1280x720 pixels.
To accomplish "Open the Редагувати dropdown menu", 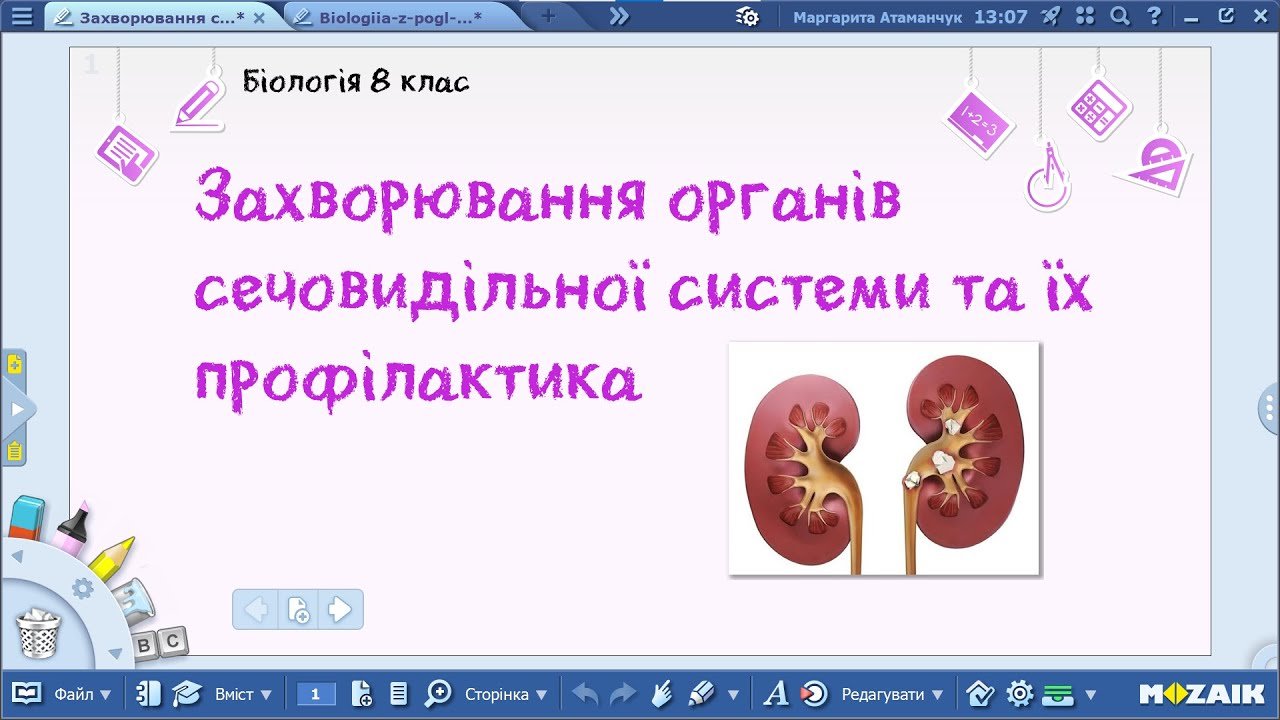I will 891,694.
